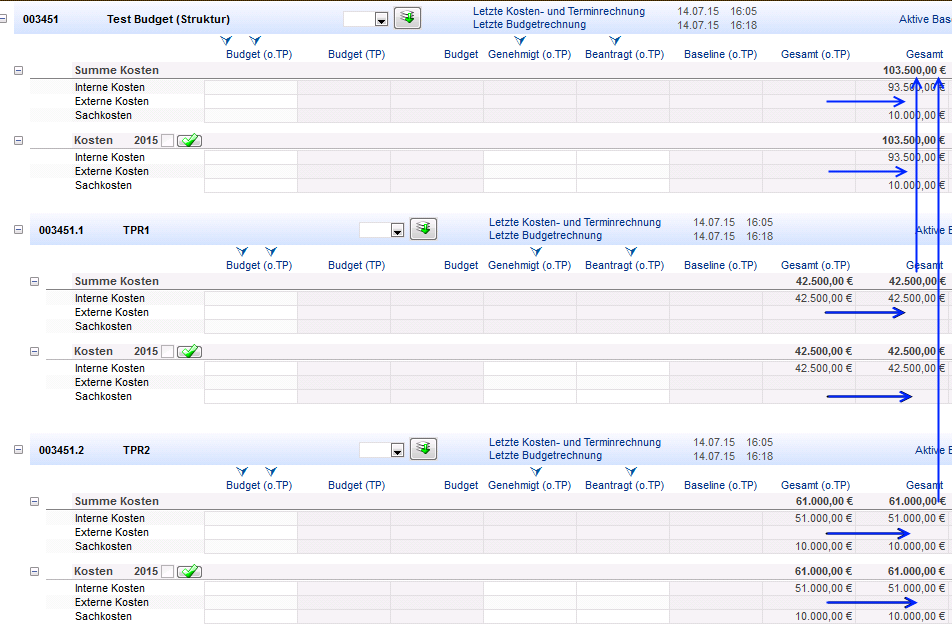Image resolution: width=952 pixels, height=629 pixels.
Task: Open Letzte Kosten- und Terminrechnung link for 003451
Action: coord(559,12)
